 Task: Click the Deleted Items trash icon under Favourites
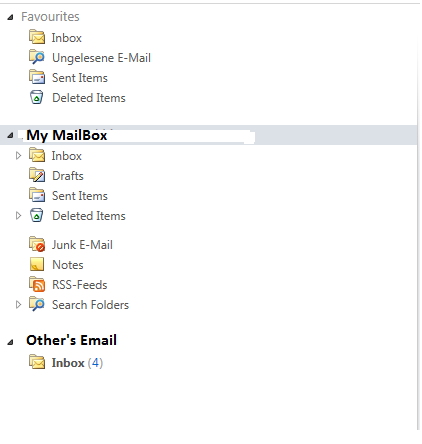coord(37,97)
